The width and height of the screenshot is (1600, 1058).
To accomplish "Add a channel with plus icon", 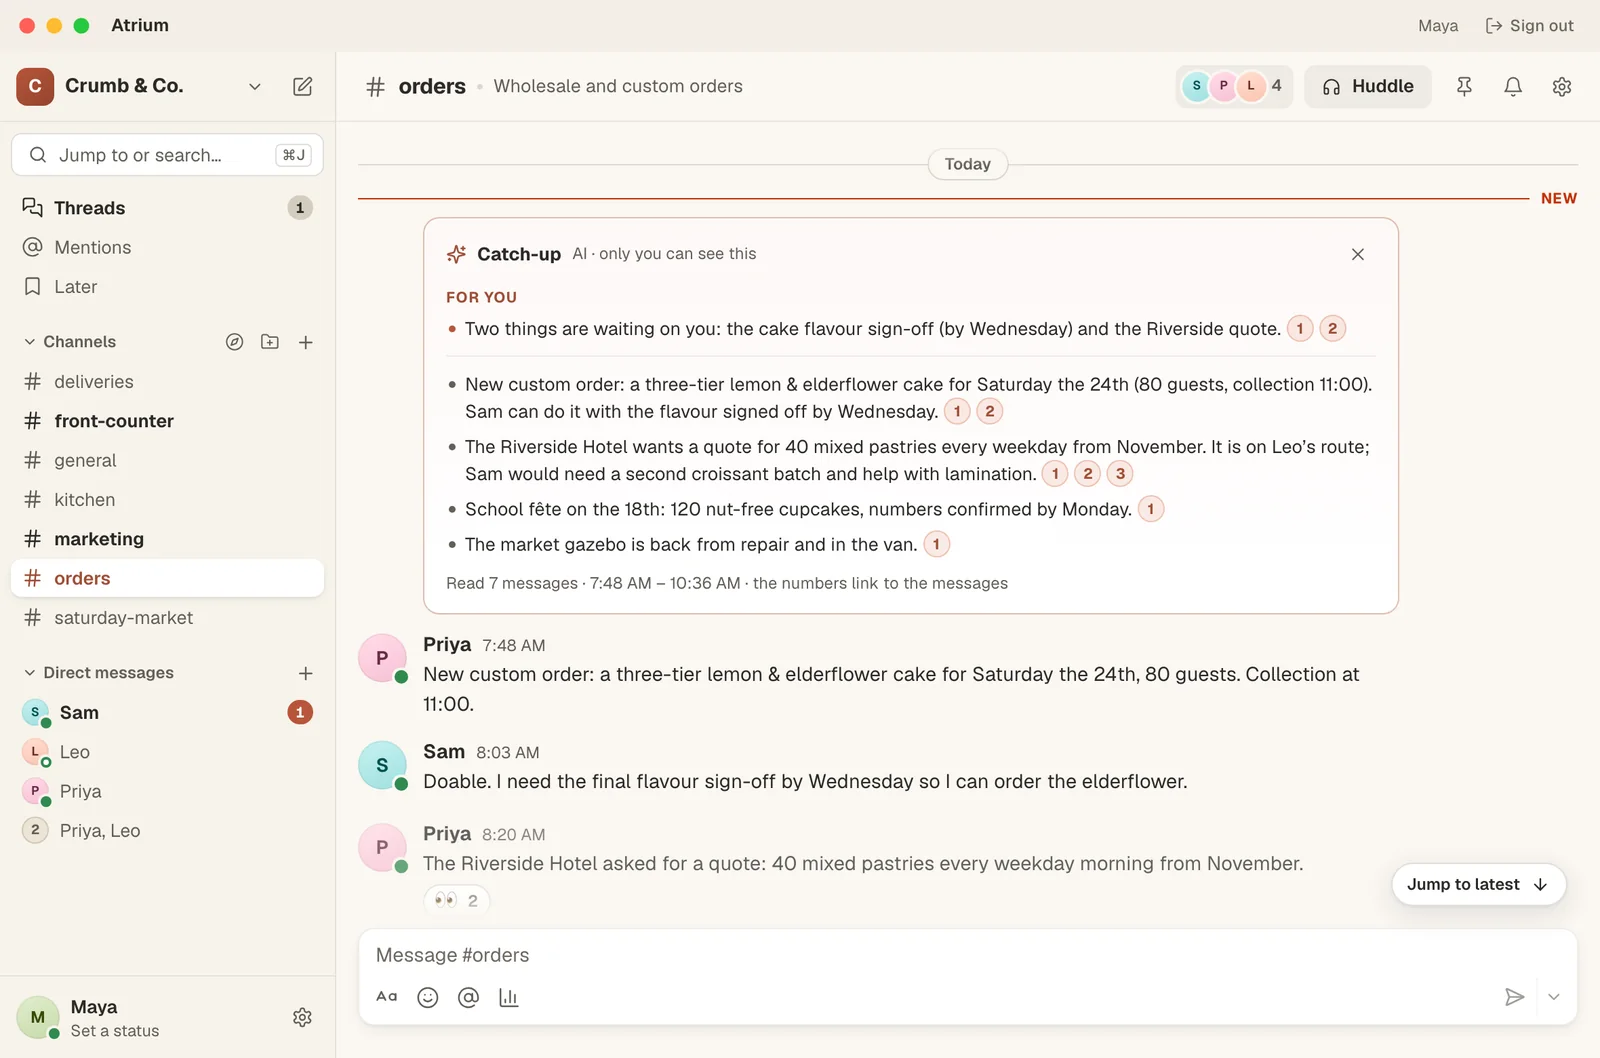I will point(306,342).
